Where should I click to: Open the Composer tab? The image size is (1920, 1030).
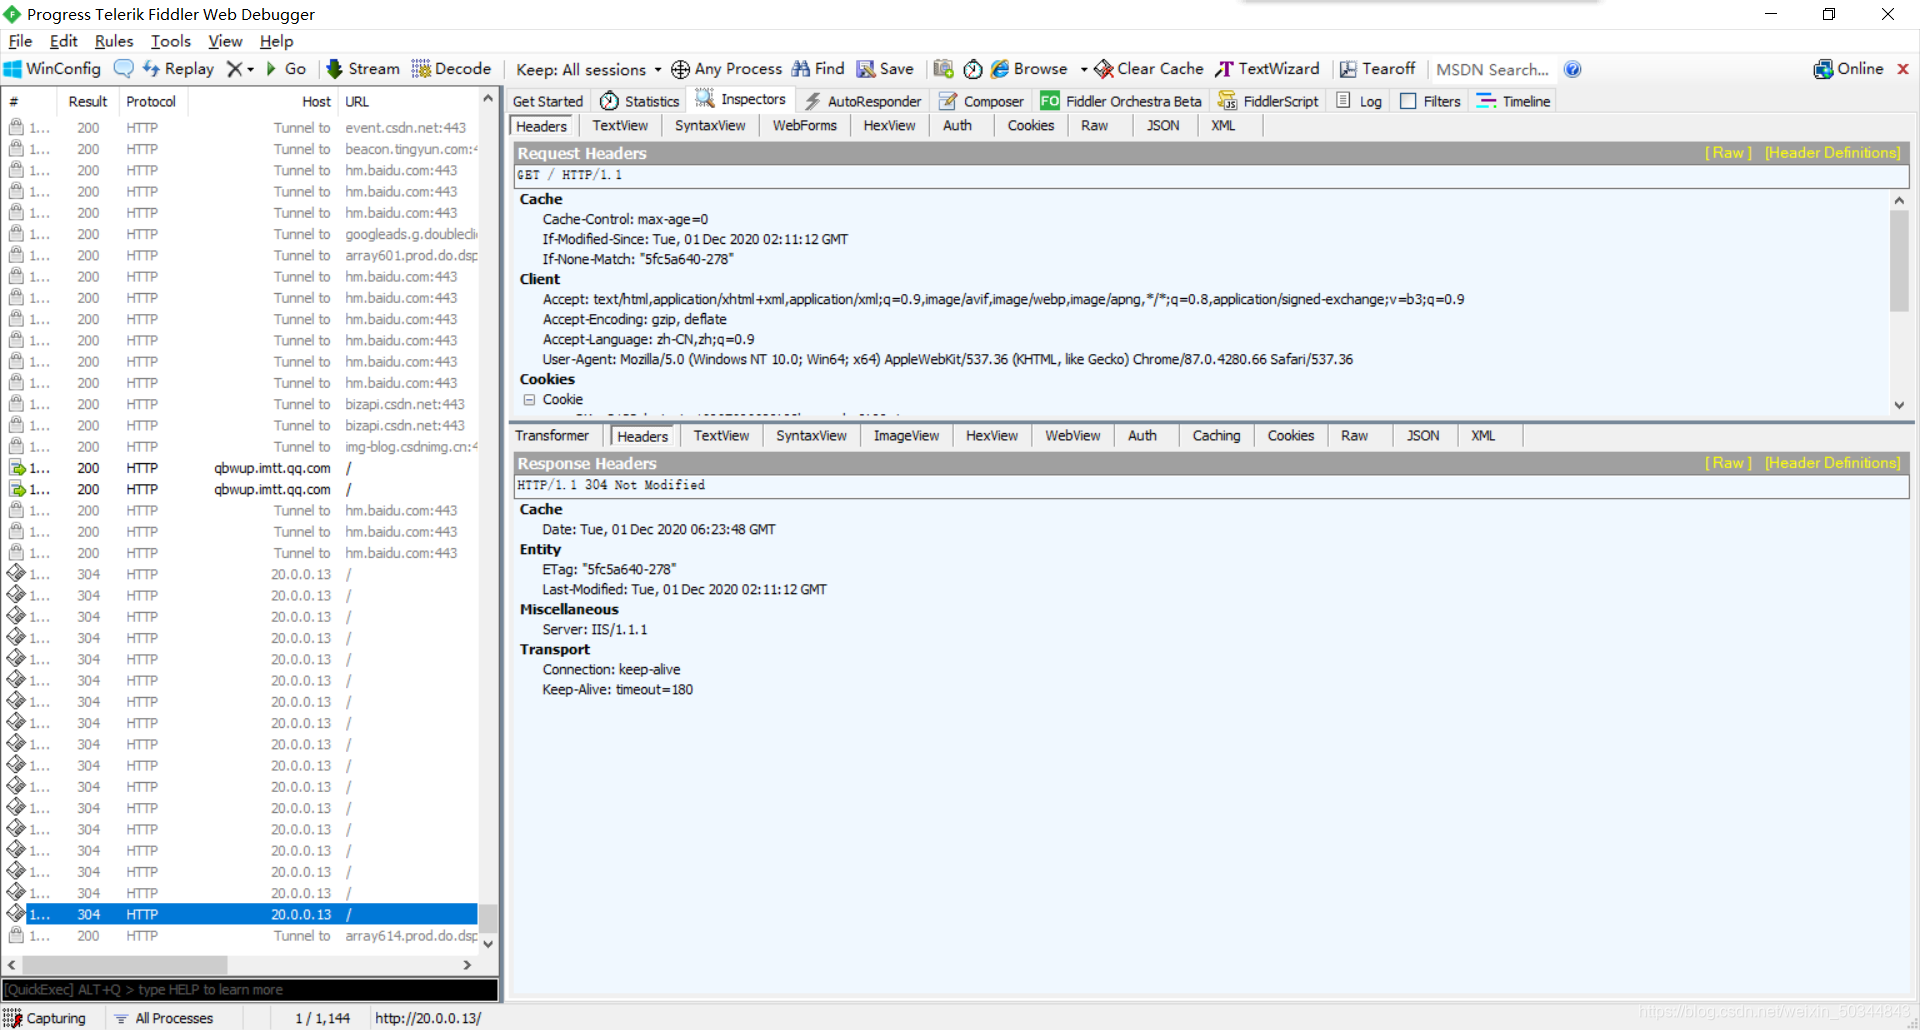[981, 101]
